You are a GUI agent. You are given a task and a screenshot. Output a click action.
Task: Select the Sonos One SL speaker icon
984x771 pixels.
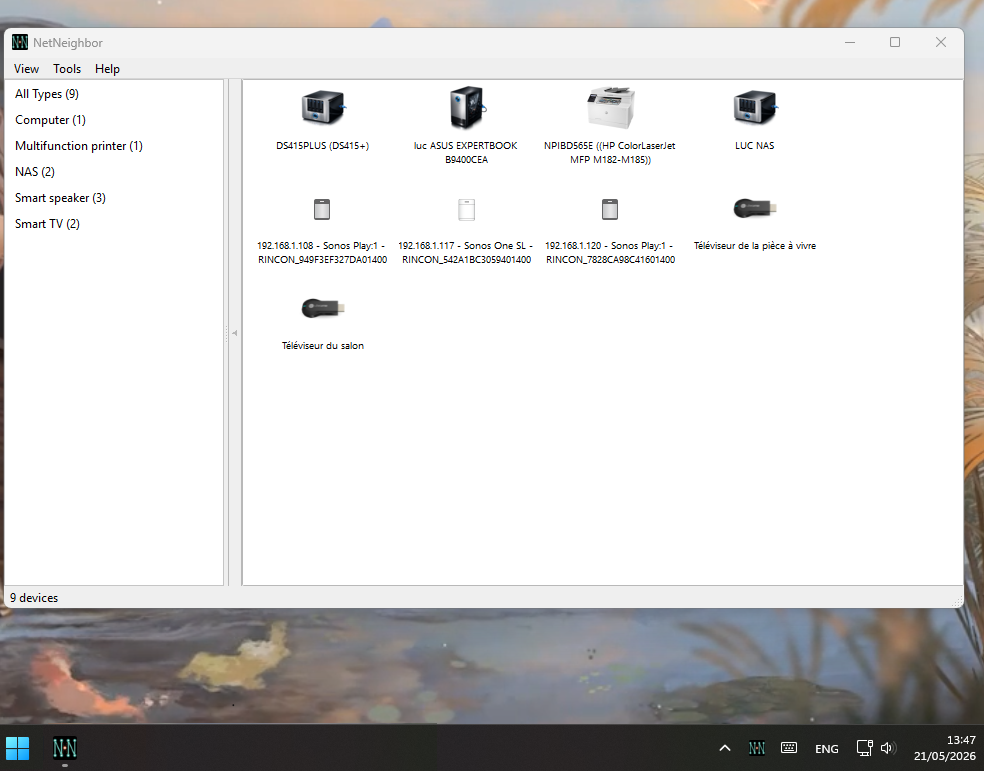click(x=466, y=209)
